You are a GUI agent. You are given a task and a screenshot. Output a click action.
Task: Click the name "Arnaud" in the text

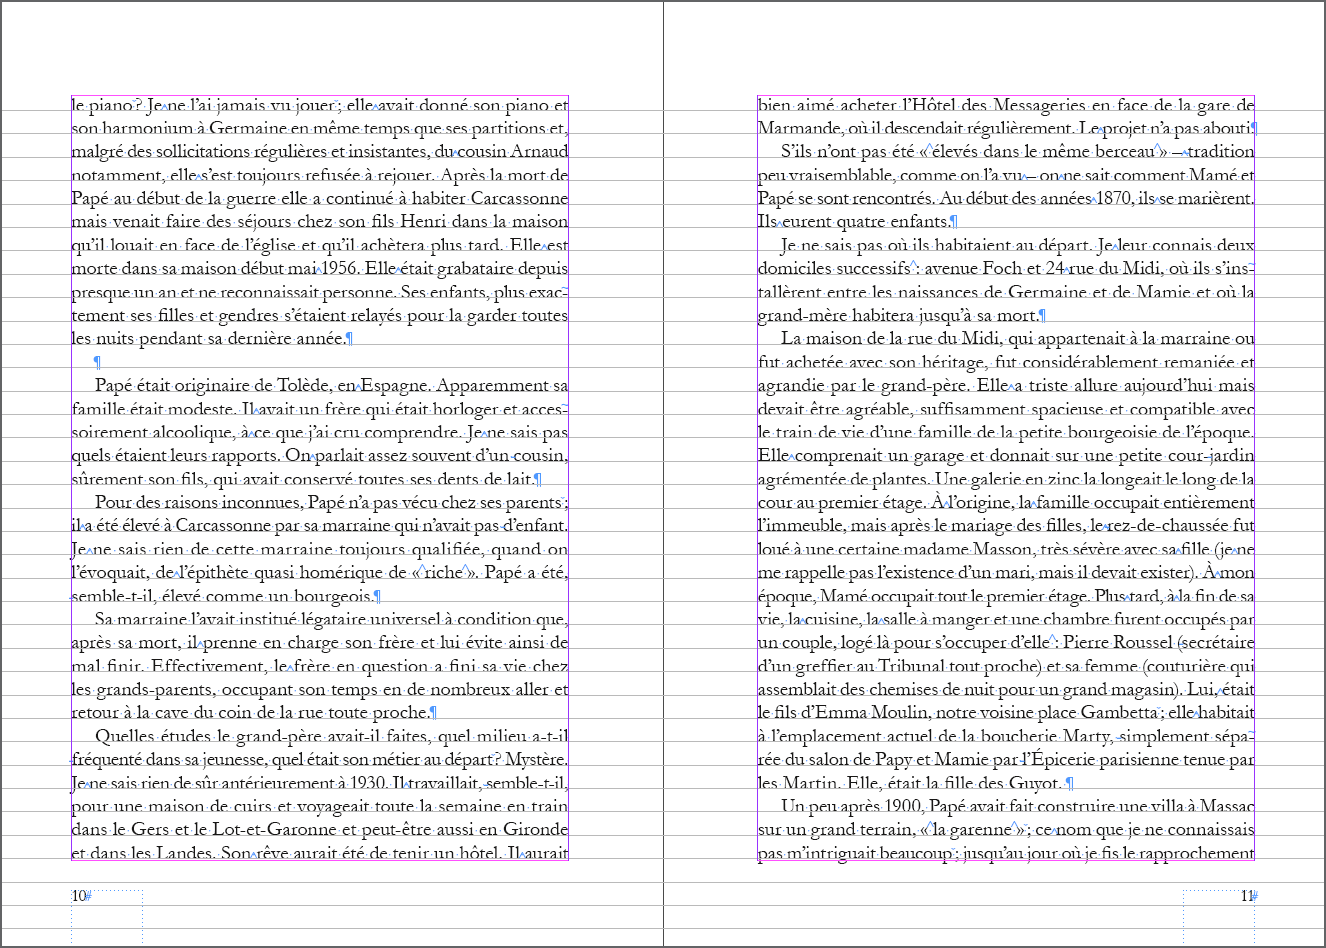coord(539,152)
